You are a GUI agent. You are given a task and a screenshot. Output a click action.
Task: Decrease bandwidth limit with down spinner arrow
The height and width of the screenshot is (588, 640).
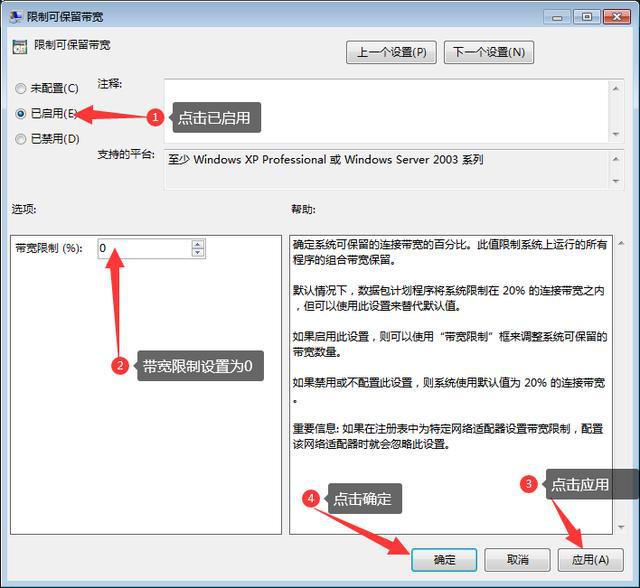198,253
